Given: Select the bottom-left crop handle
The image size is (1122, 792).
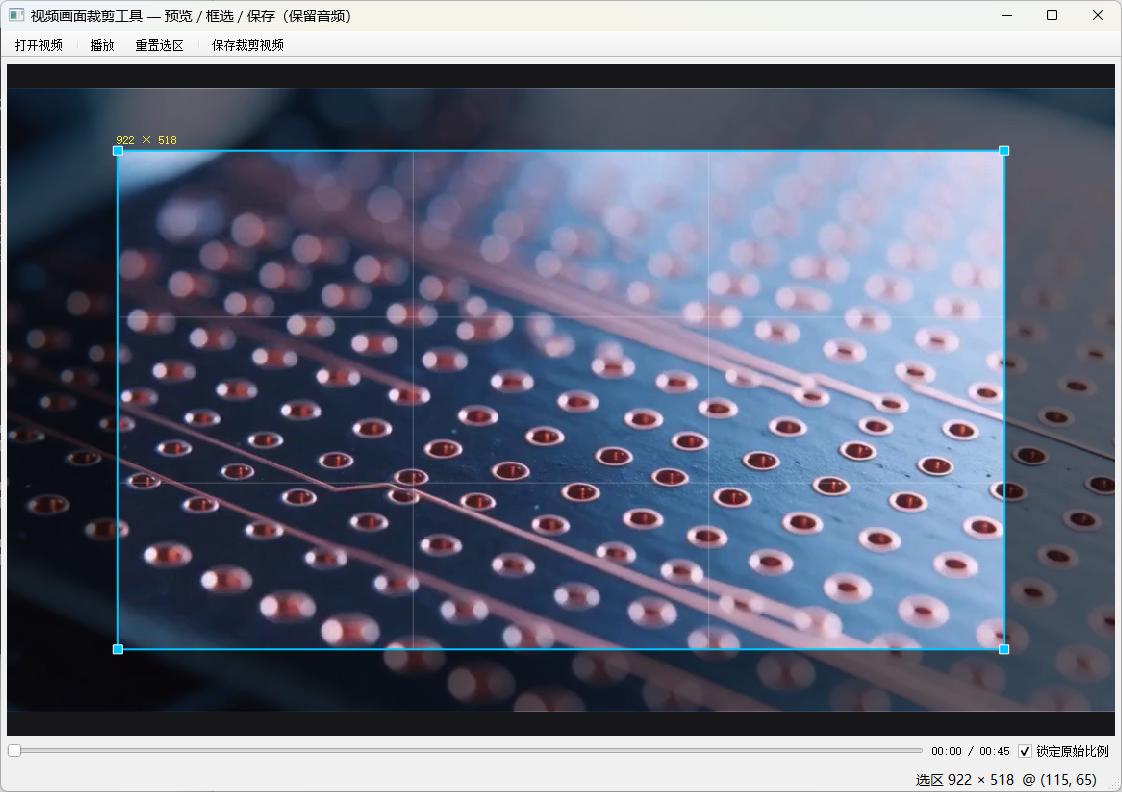Looking at the screenshot, I should pyautogui.click(x=118, y=649).
